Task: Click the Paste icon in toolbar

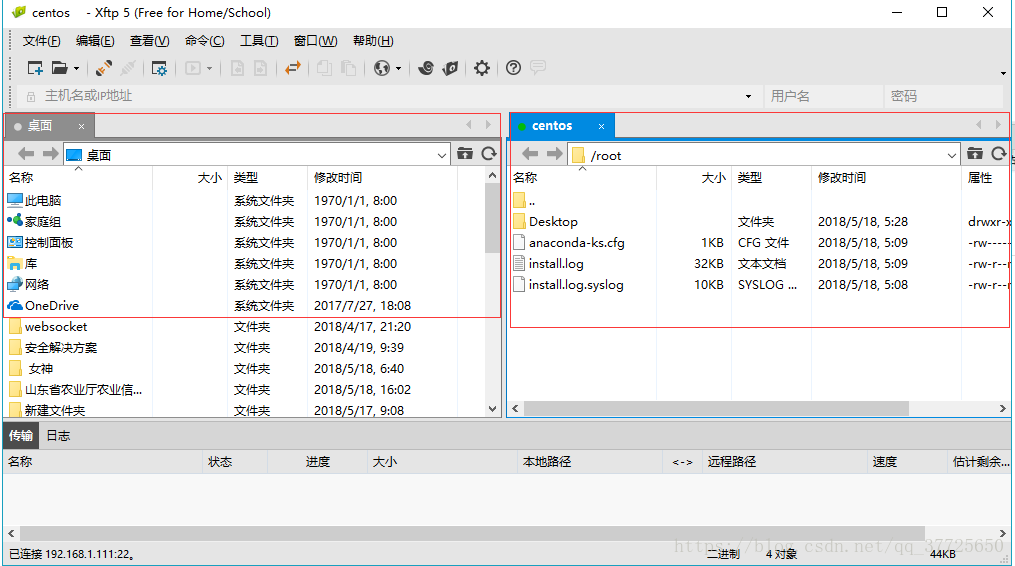Action: click(348, 67)
